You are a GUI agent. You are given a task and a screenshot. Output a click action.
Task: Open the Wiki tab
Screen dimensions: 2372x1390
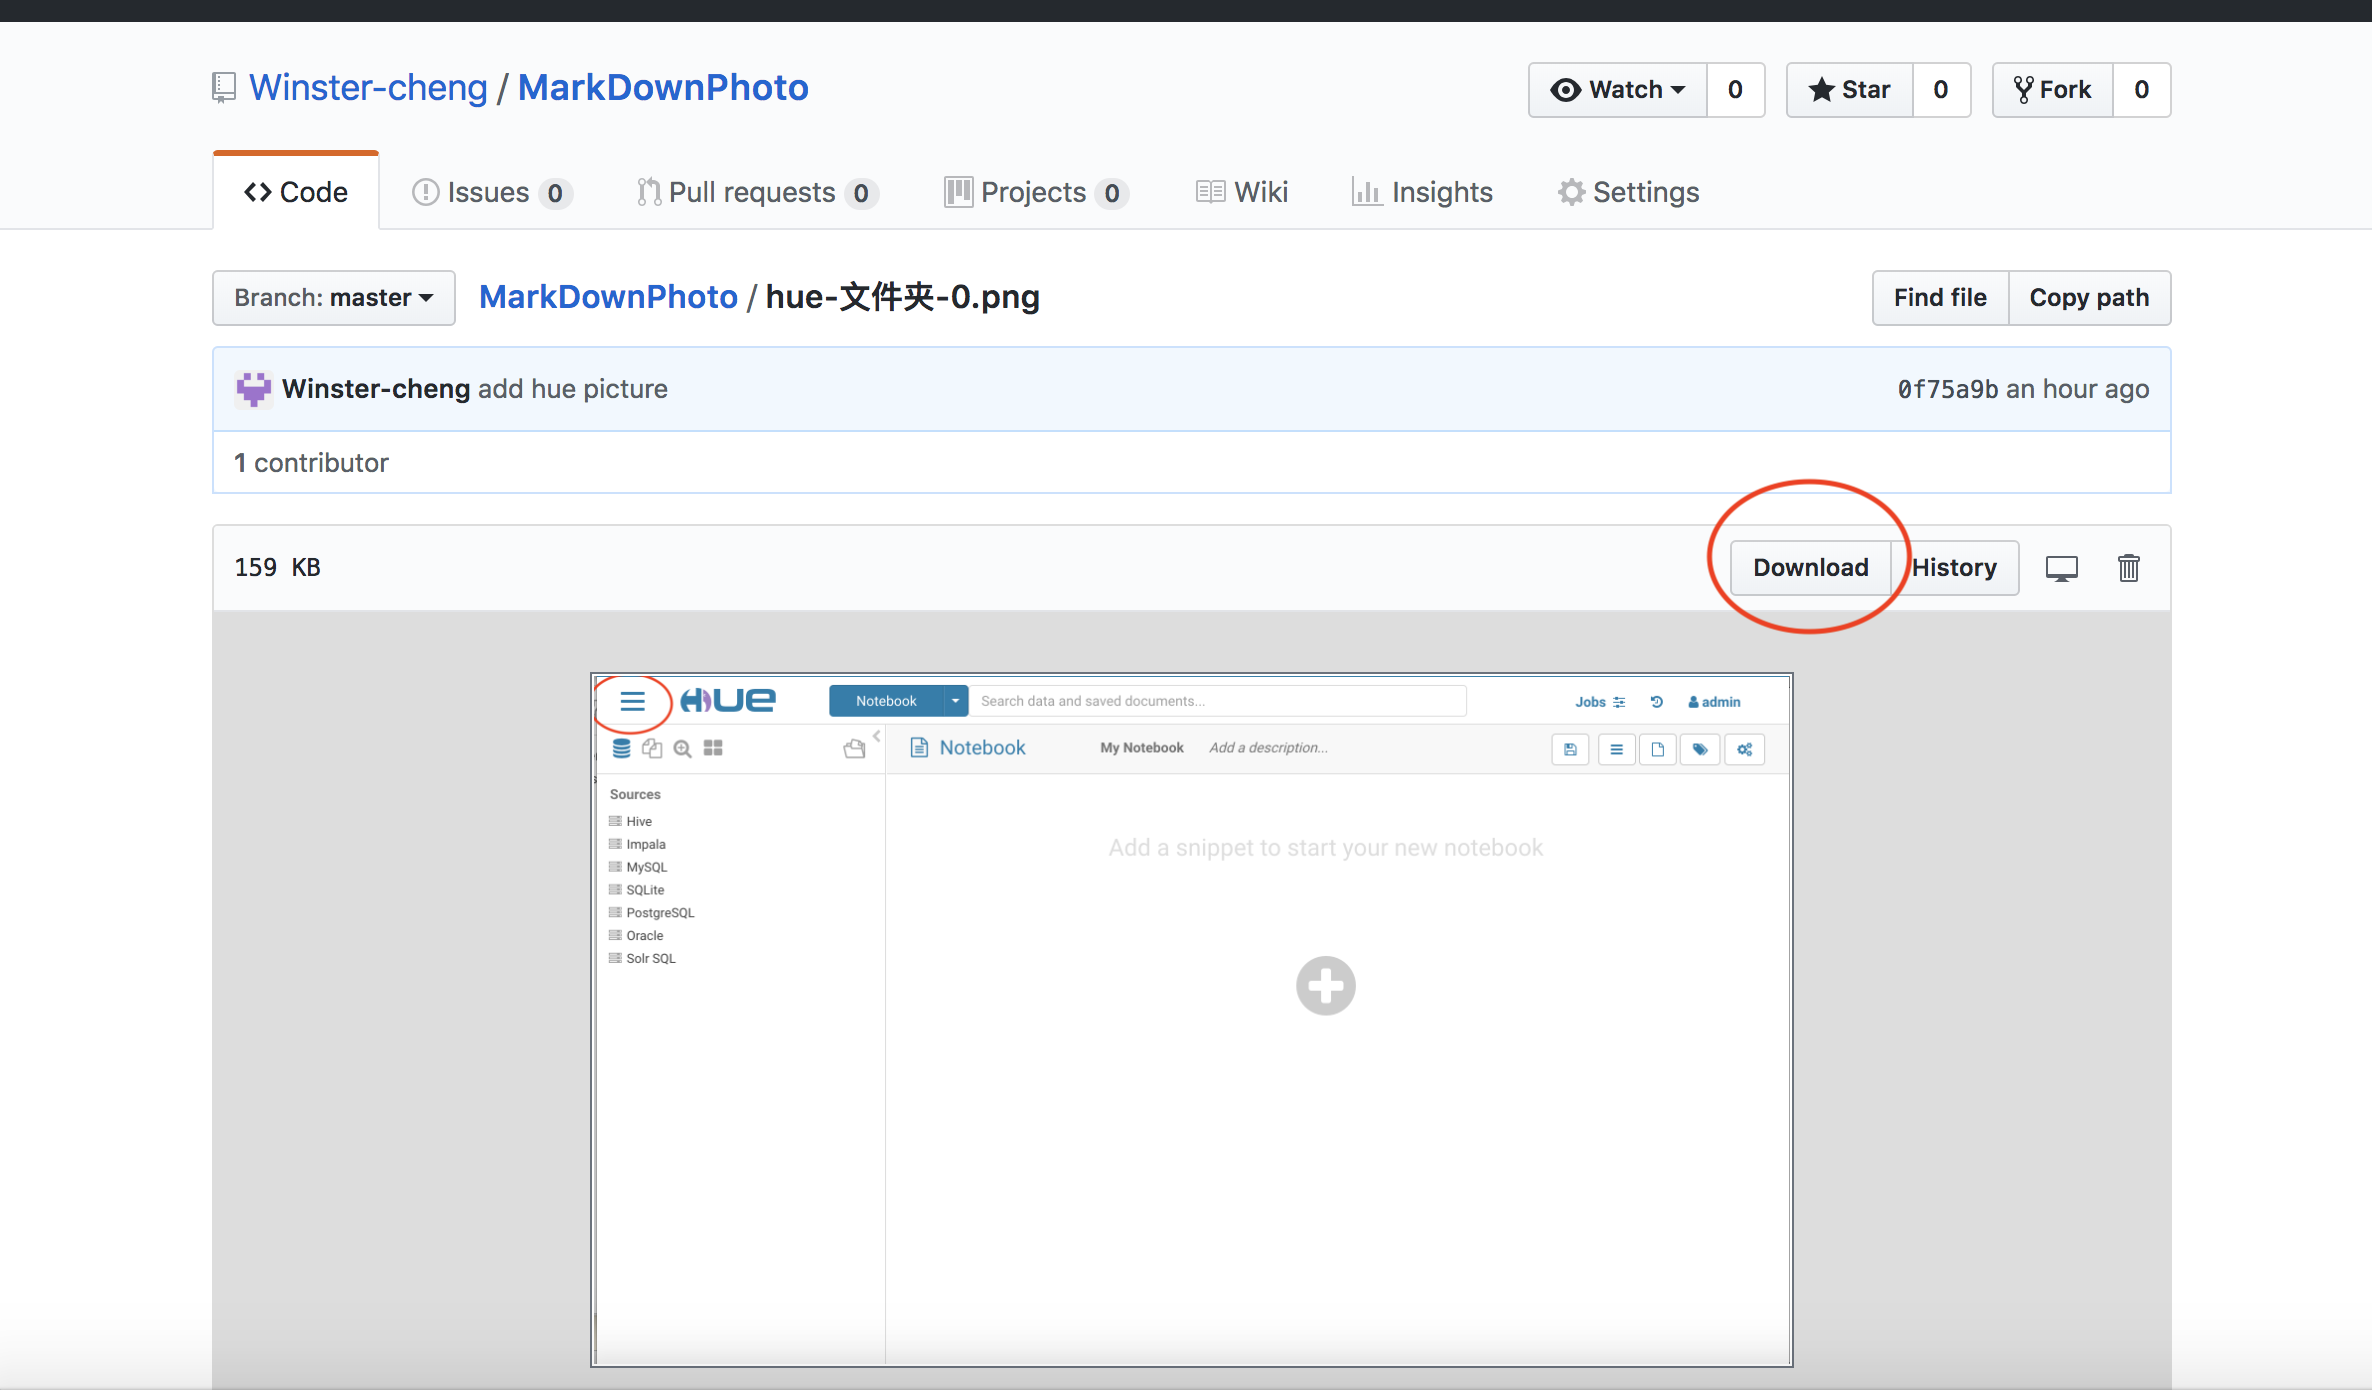(1242, 192)
